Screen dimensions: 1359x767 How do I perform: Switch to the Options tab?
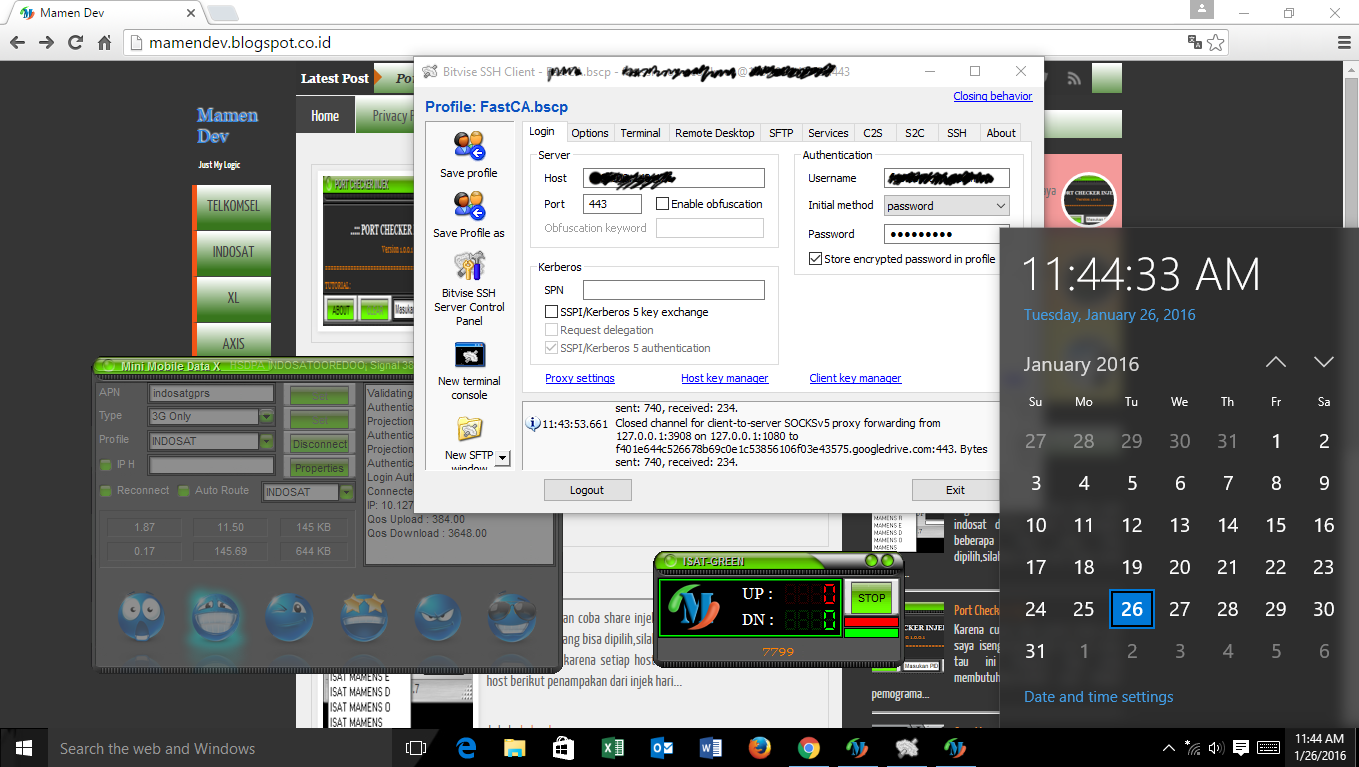coord(590,133)
